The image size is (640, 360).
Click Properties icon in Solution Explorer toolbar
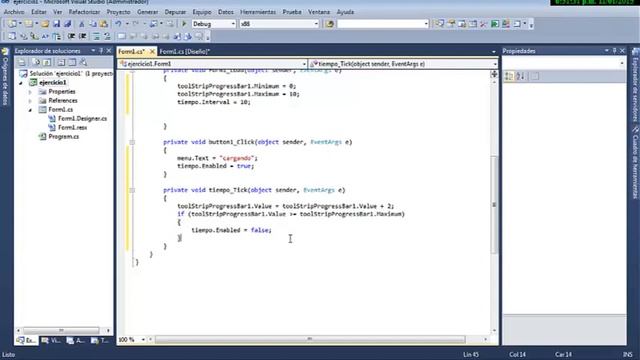(22, 62)
